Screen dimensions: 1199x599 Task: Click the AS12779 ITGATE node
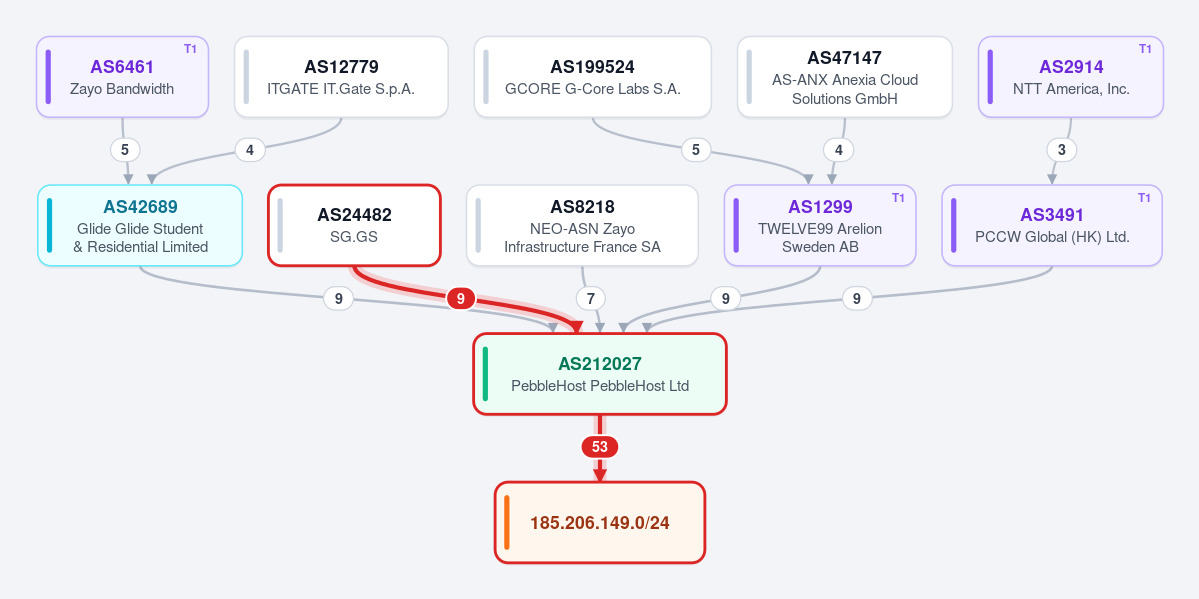point(341,77)
